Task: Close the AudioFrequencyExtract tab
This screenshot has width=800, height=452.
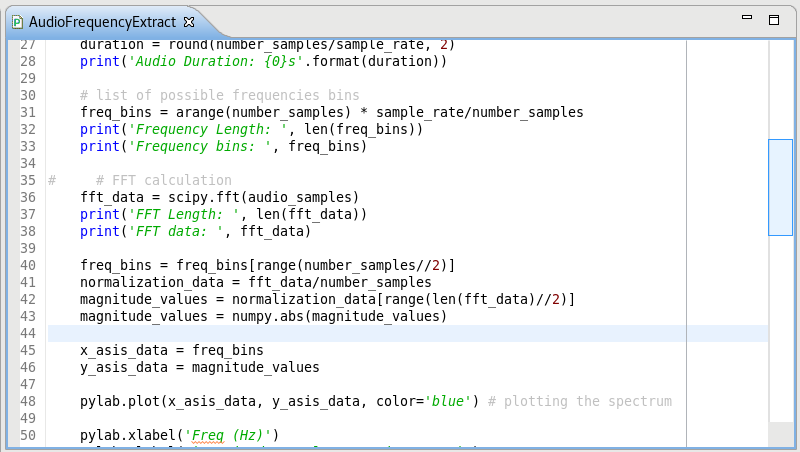Action: click(x=189, y=22)
